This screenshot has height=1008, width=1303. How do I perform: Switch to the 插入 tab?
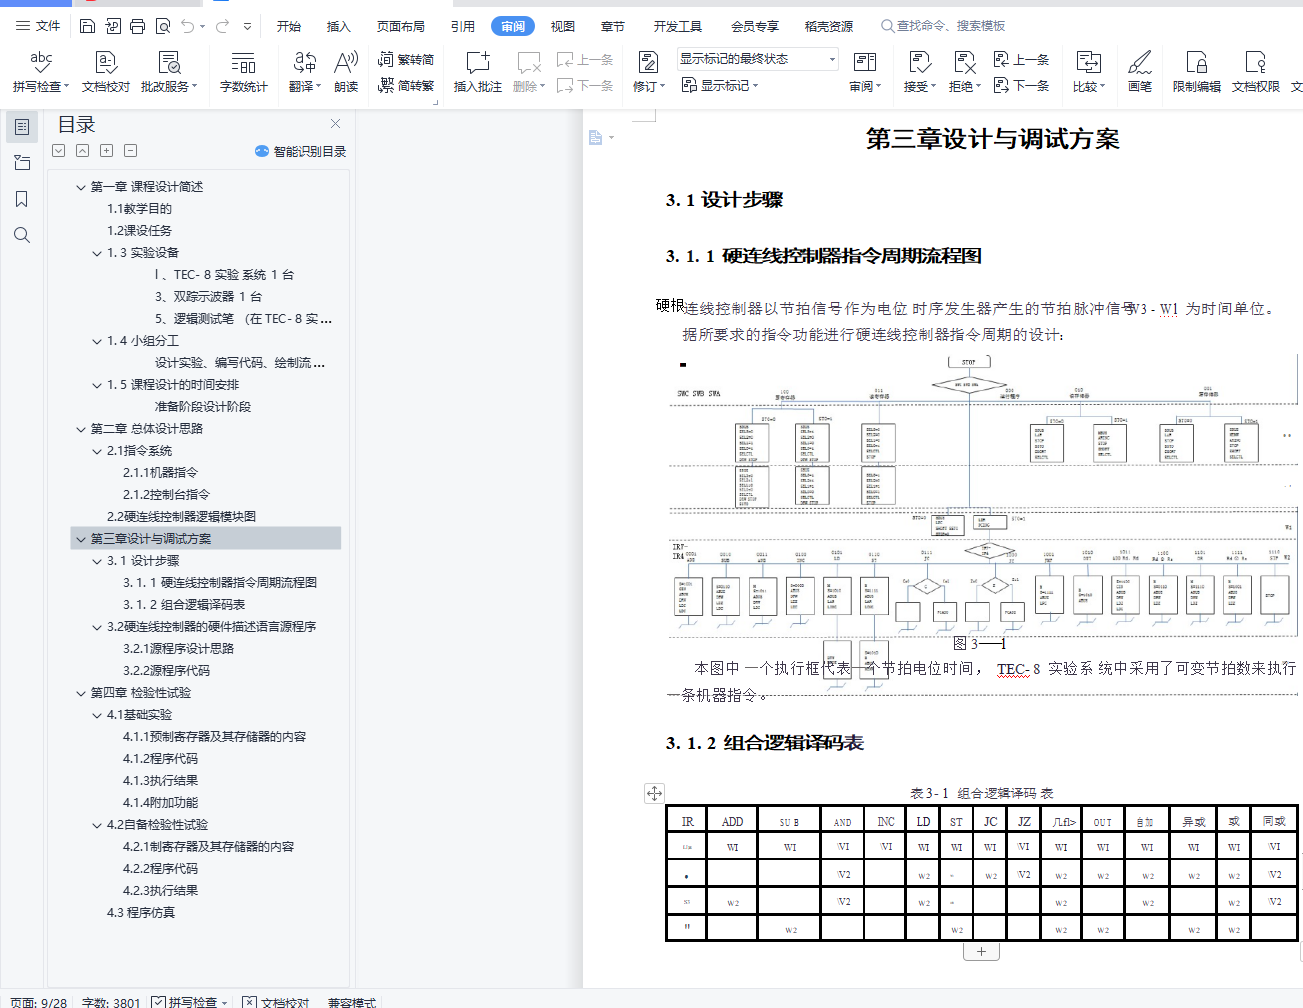pyautogui.click(x=339, y=26)
